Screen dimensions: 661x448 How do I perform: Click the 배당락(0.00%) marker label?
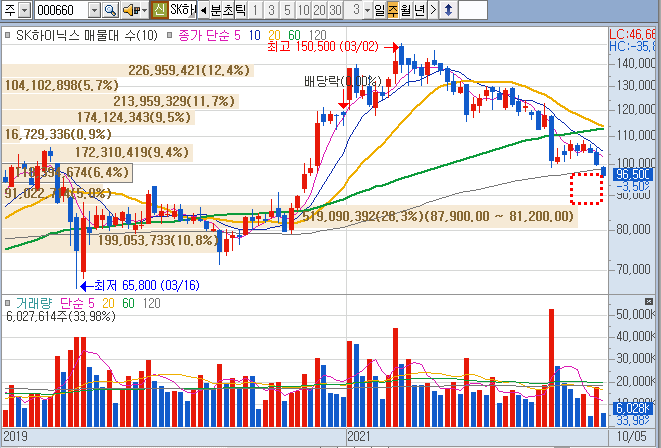[x=343, y=80]
